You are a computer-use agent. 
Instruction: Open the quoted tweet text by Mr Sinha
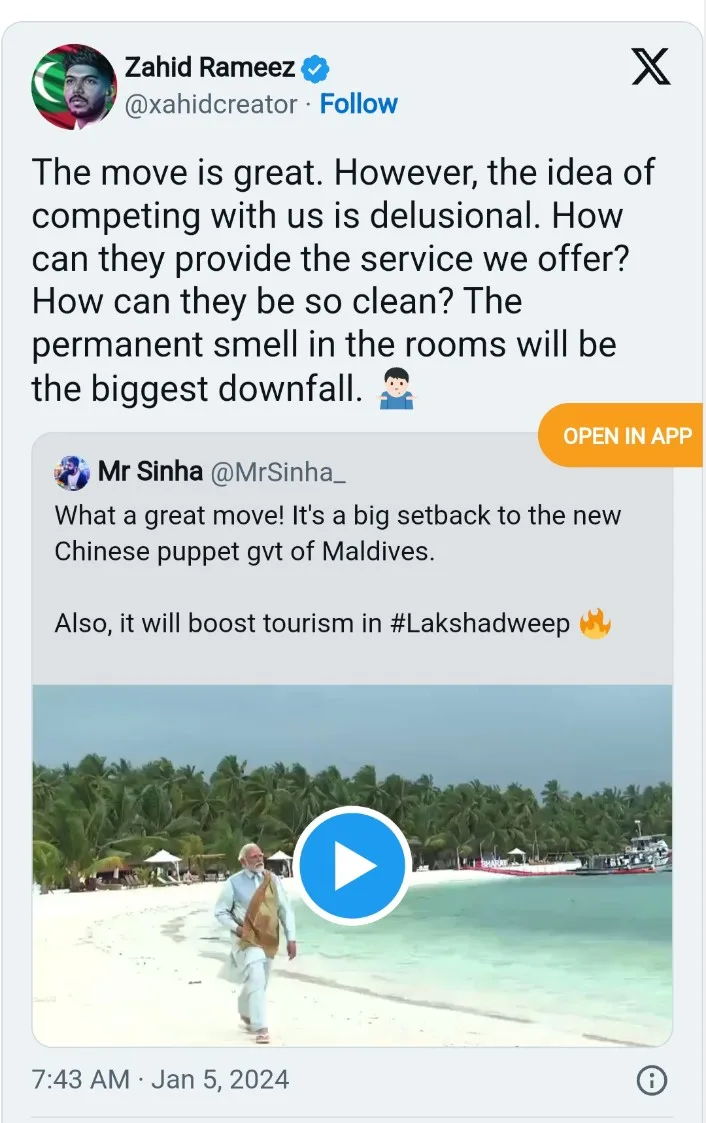pyautogui.click(x=337, y=569)
